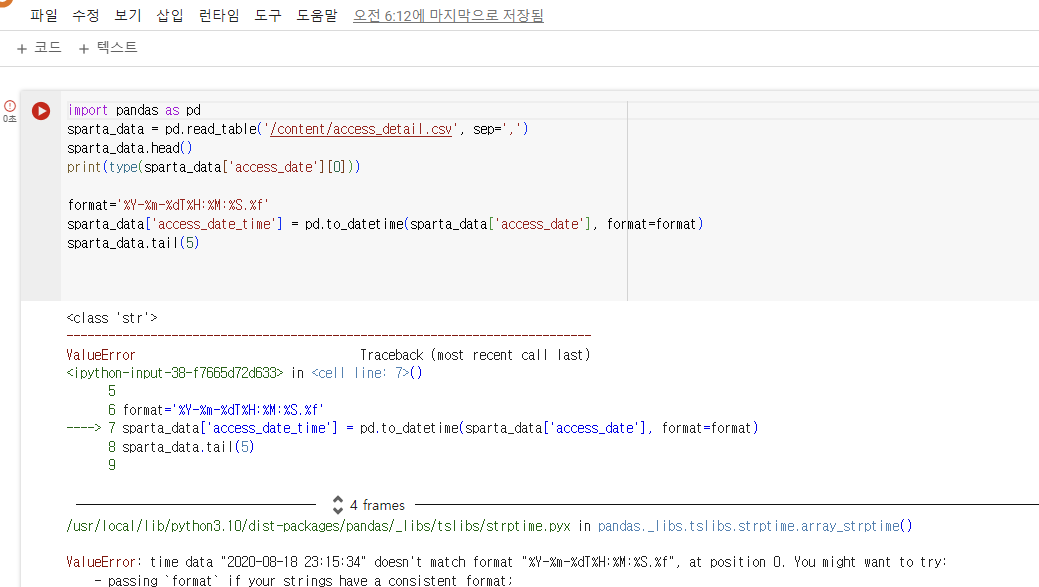Click the <class 'str'> output text
The height and width of the screenshot is (587, 1039).
[x=112, y=318]
